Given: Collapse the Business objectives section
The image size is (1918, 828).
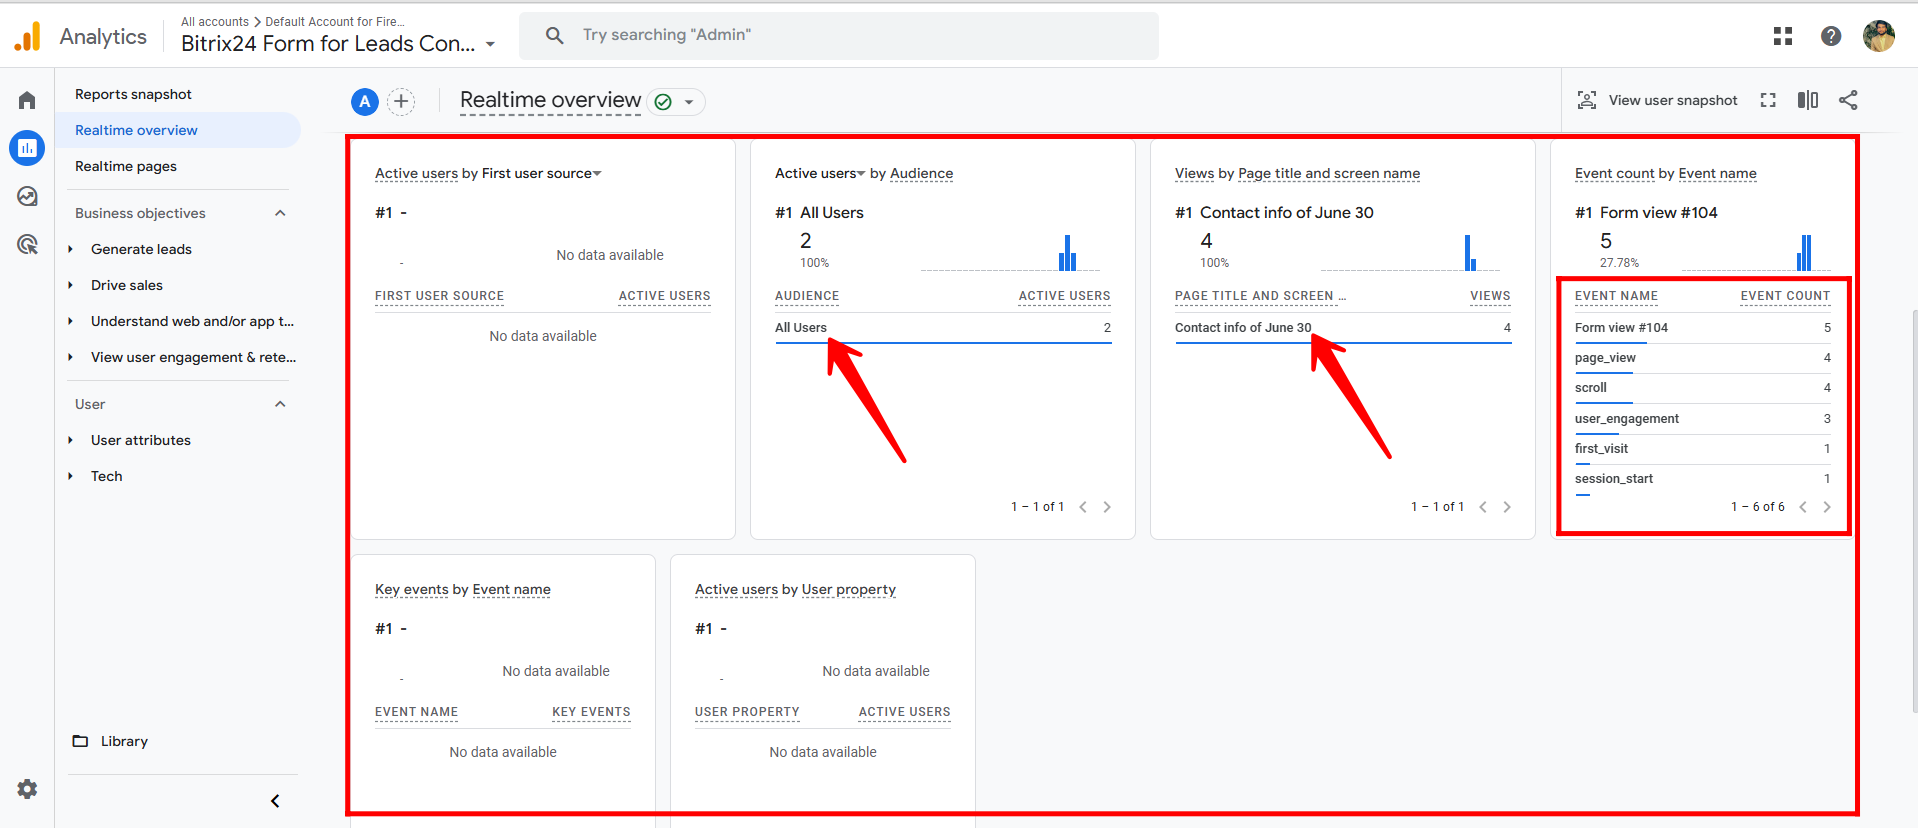Looking at the screenshot, I should click(280, 213).
